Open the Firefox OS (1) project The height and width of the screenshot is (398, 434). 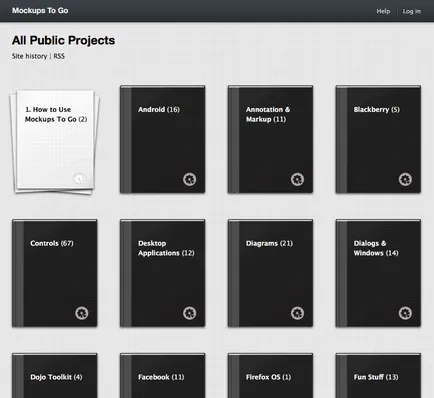(x=270, y=375)
